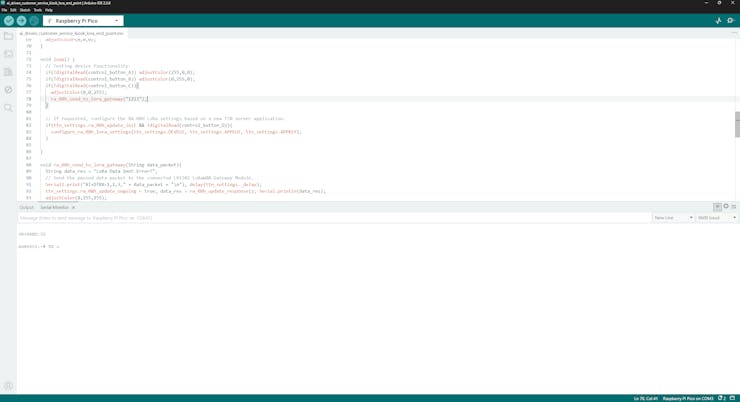Viewport: 740px width, 402px height.
Task: Click the Serial1.print AT command line
Action: coord(153,185)
